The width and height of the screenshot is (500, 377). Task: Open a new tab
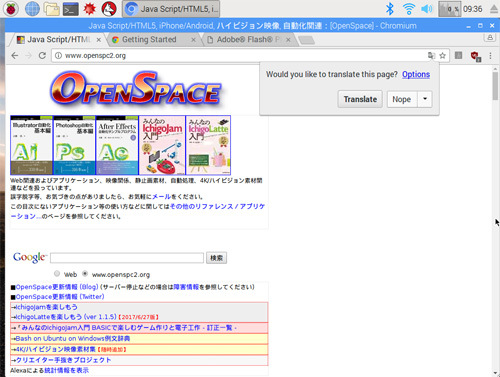306,40
